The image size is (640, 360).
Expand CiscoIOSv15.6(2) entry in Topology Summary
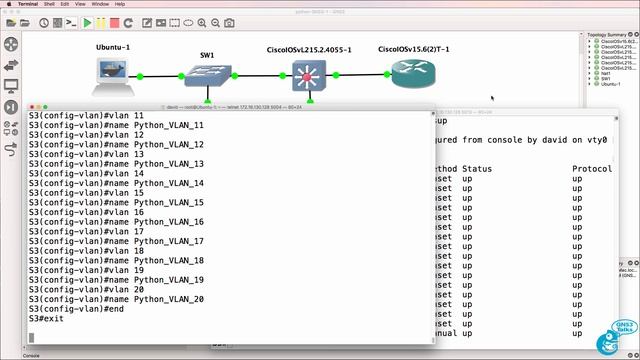pos(589,41)
